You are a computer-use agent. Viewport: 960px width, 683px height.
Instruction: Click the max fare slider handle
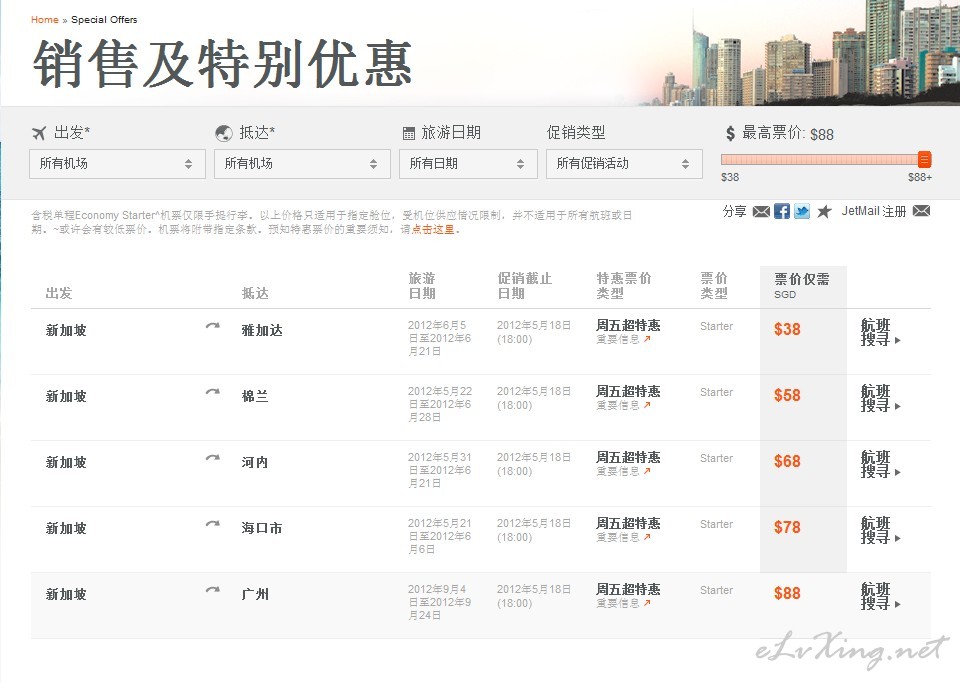pyautogui.click(x=924, y=160)
